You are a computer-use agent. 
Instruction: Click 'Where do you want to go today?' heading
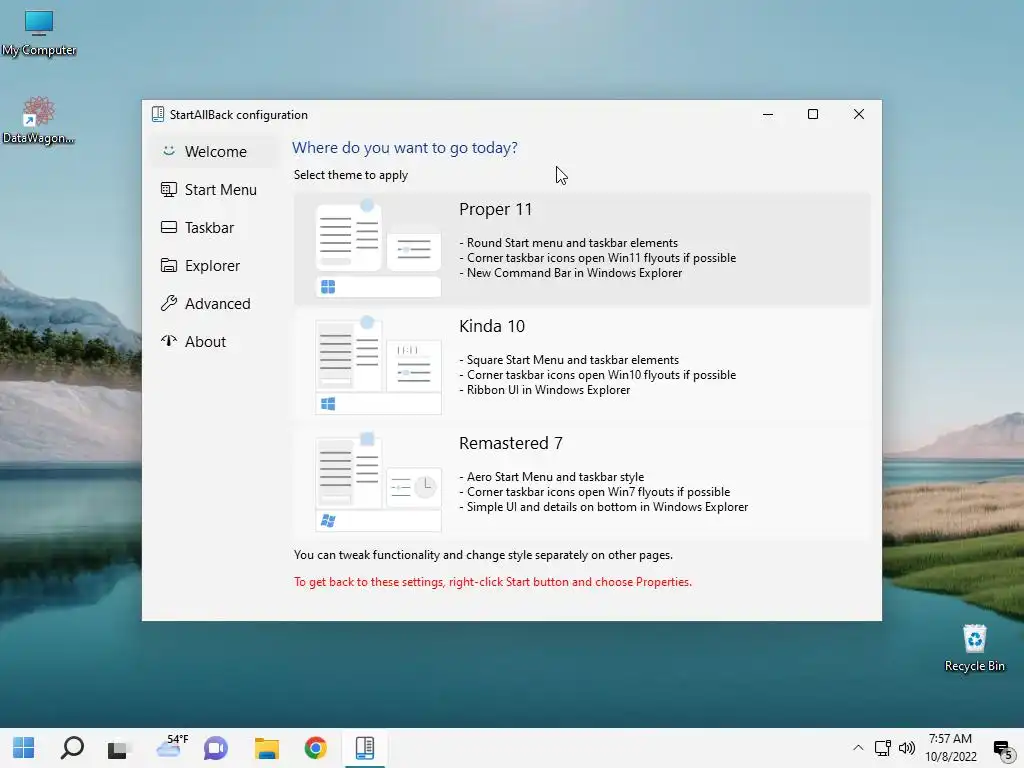point(405,148)
